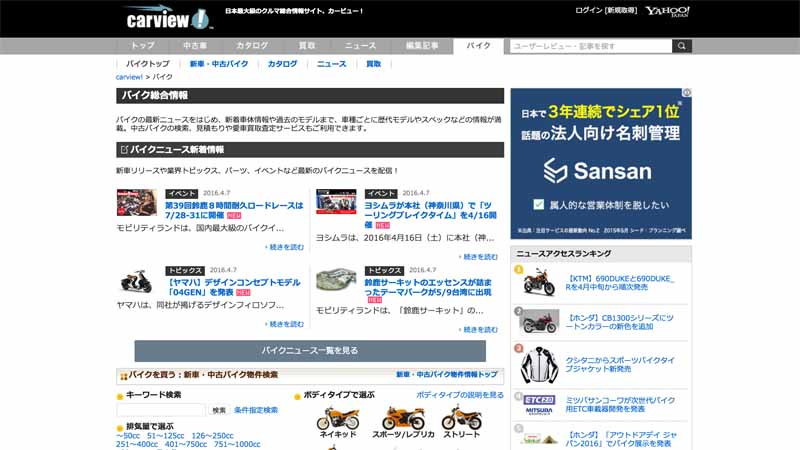The width and height of the screenshot is (800, 450).
Task: Click the KTM 690DUKE ranking thumbnail
Action: point(539,282)
